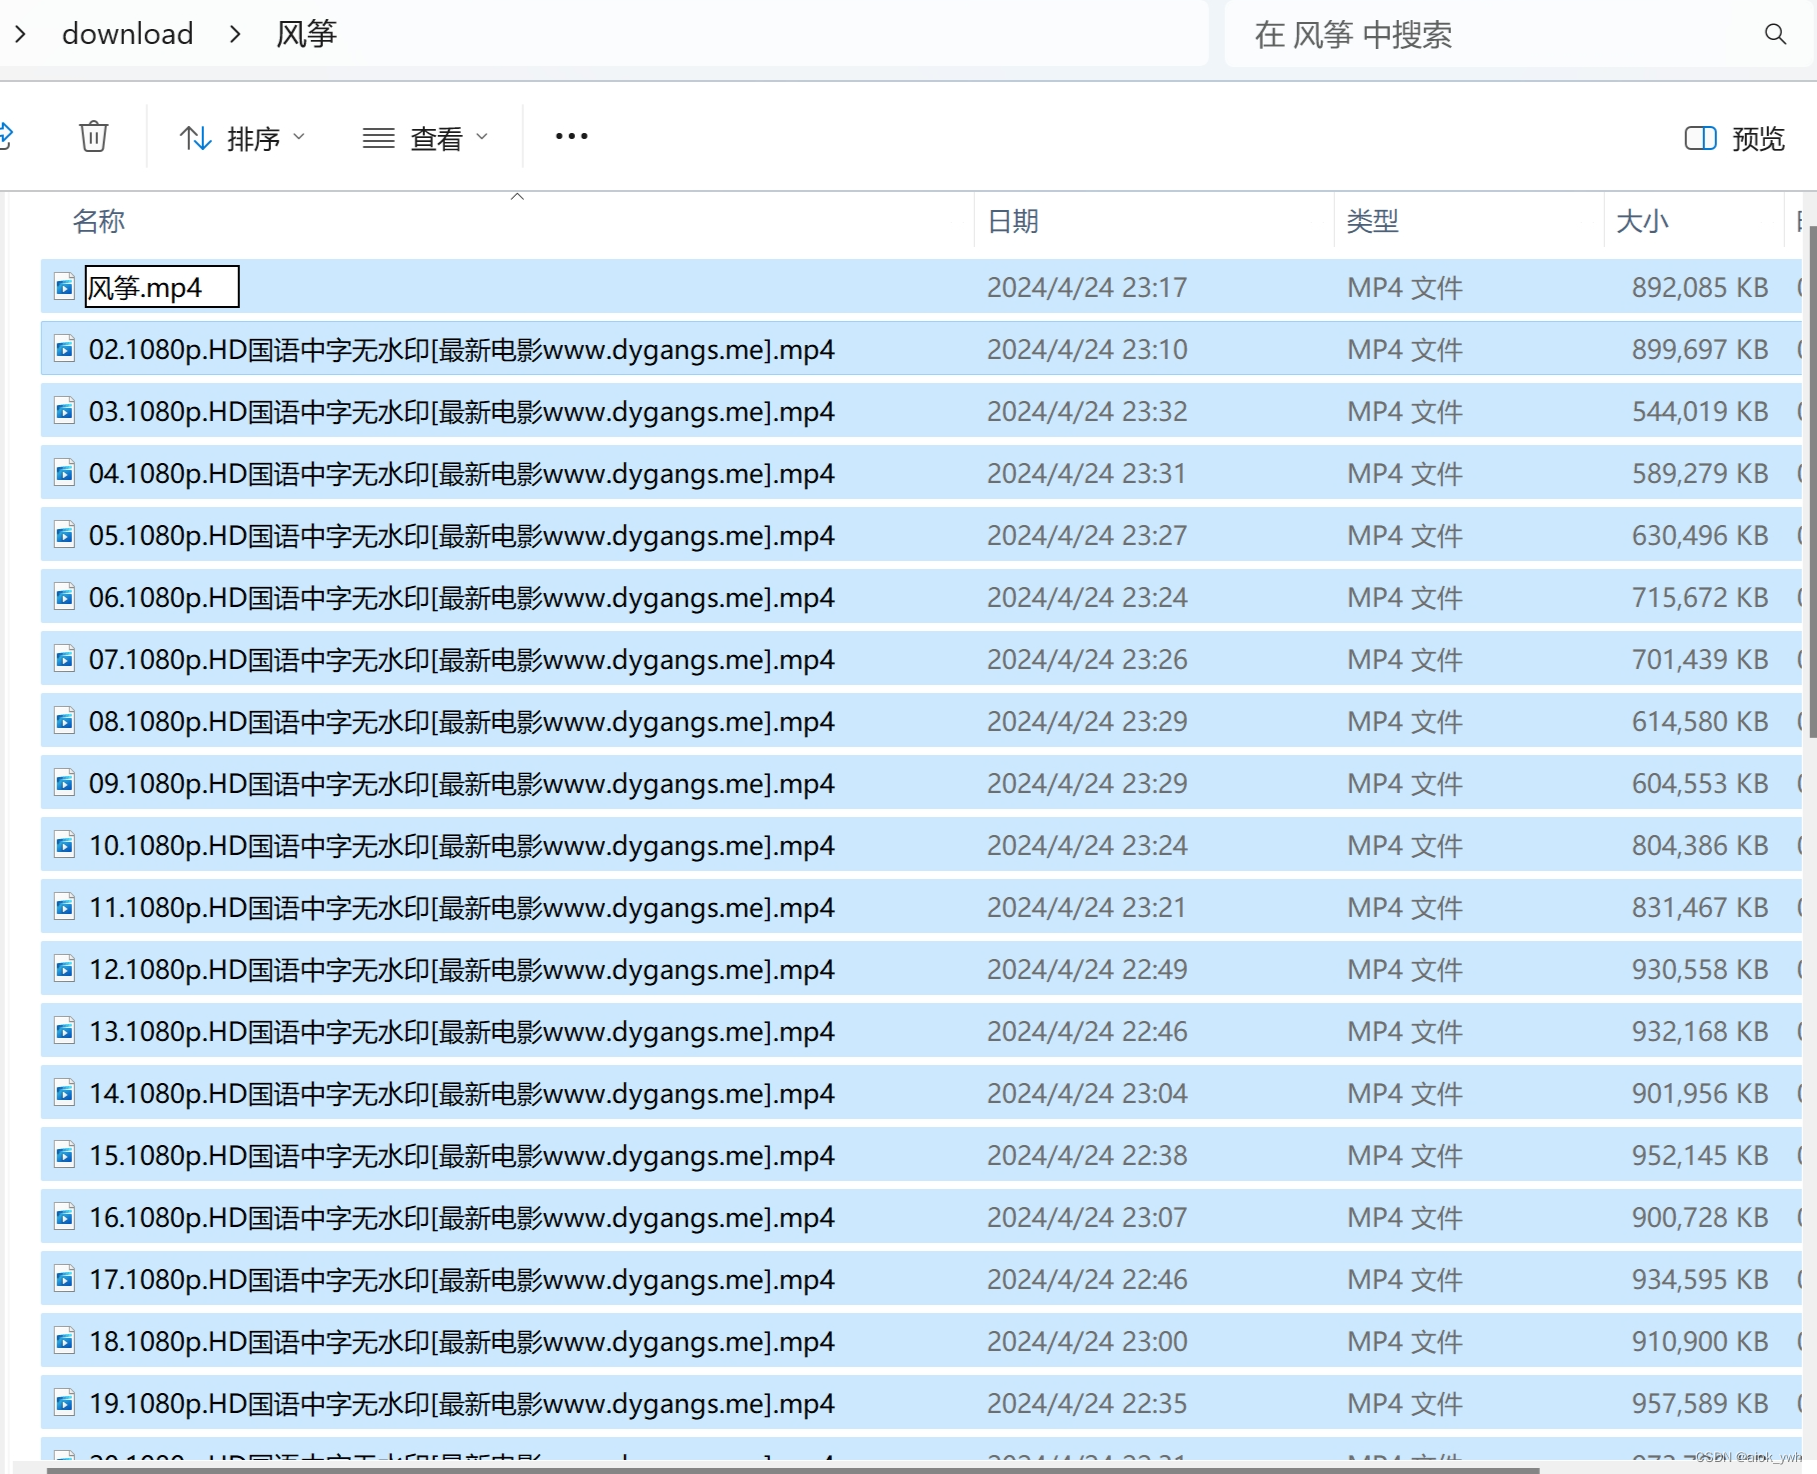This screenshot has width=1817, height=1474.
Task: Click the file icon of 15.1080p.HD file
Action: pos(64,1155)
